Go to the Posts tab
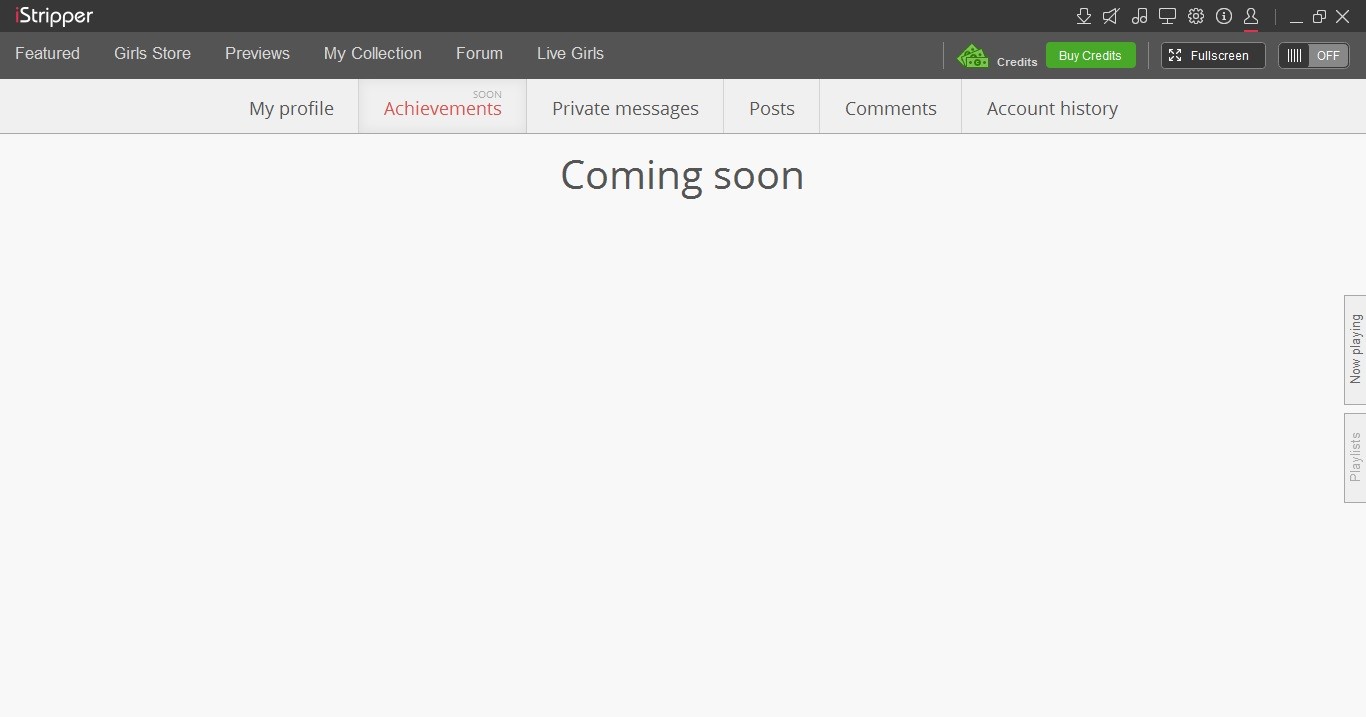Viewport: 1366px width, 717px height. coord(771,108)
